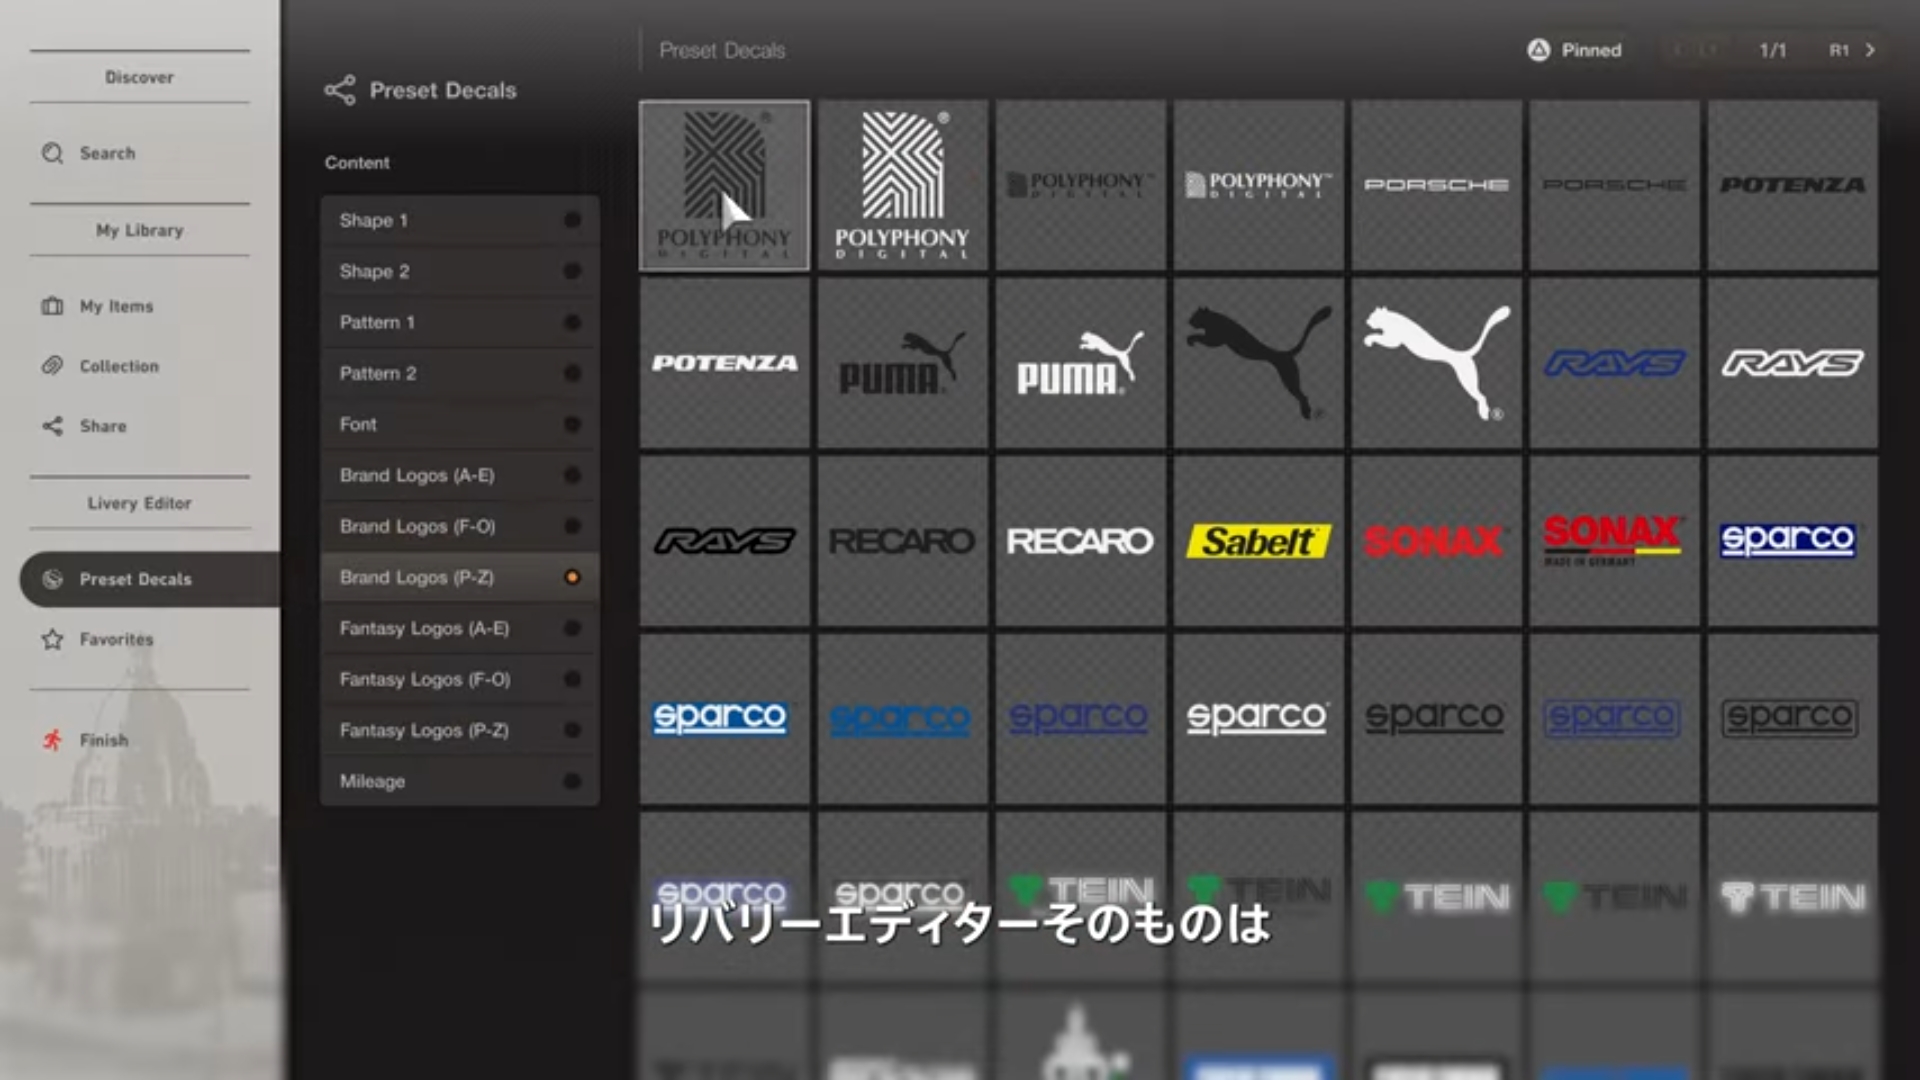Click the triangle Pinned button icon
The height and width of the screenshot is (1080, 1920).
[x=1538, y=50]
